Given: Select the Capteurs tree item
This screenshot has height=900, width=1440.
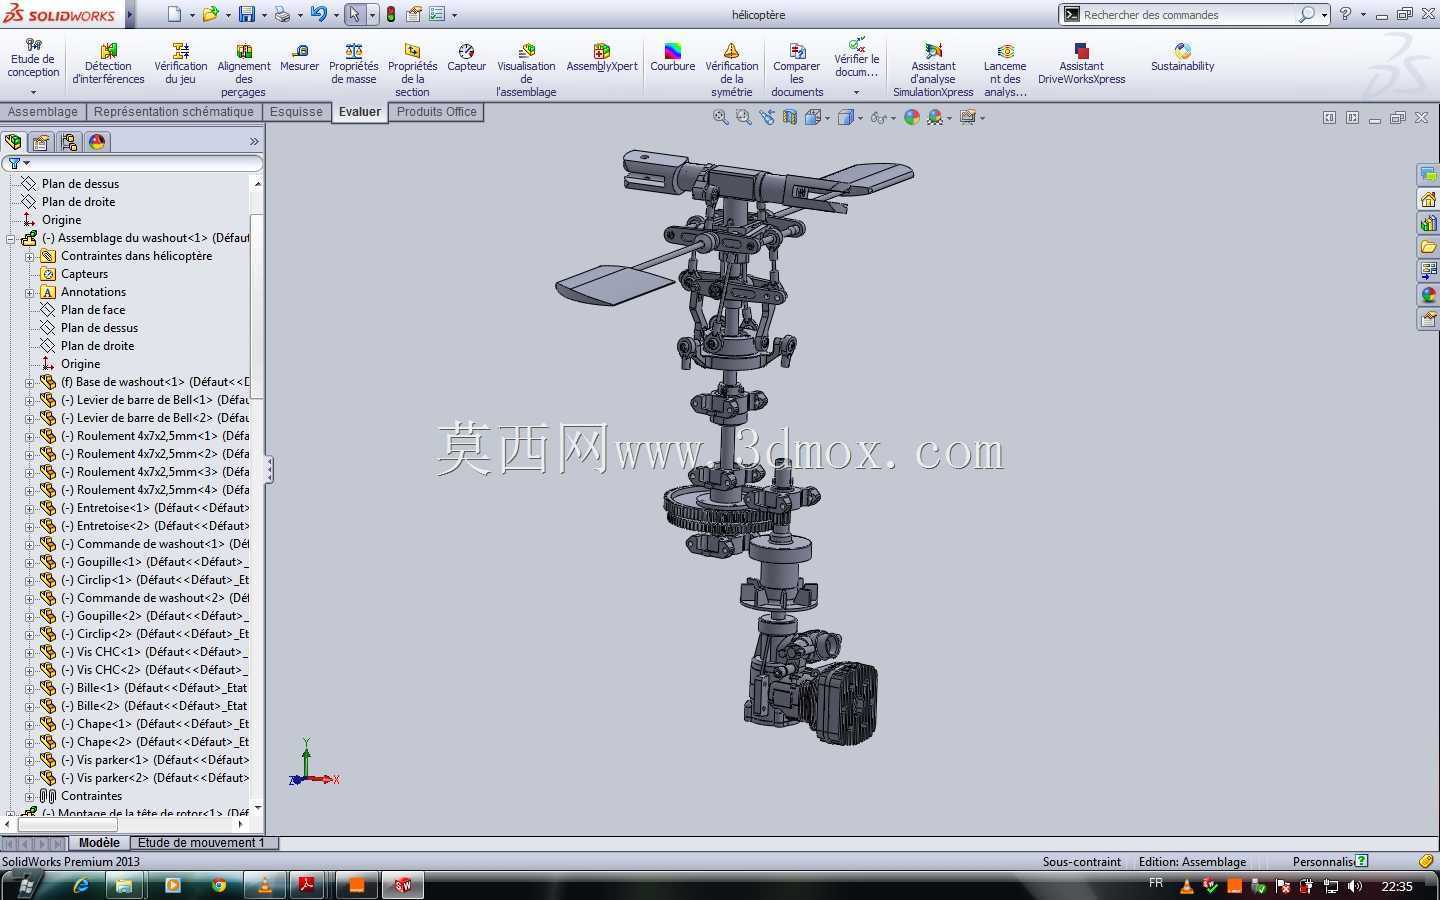Looking at the screenshot, I should pyautogui.click(x=84, y=274).
